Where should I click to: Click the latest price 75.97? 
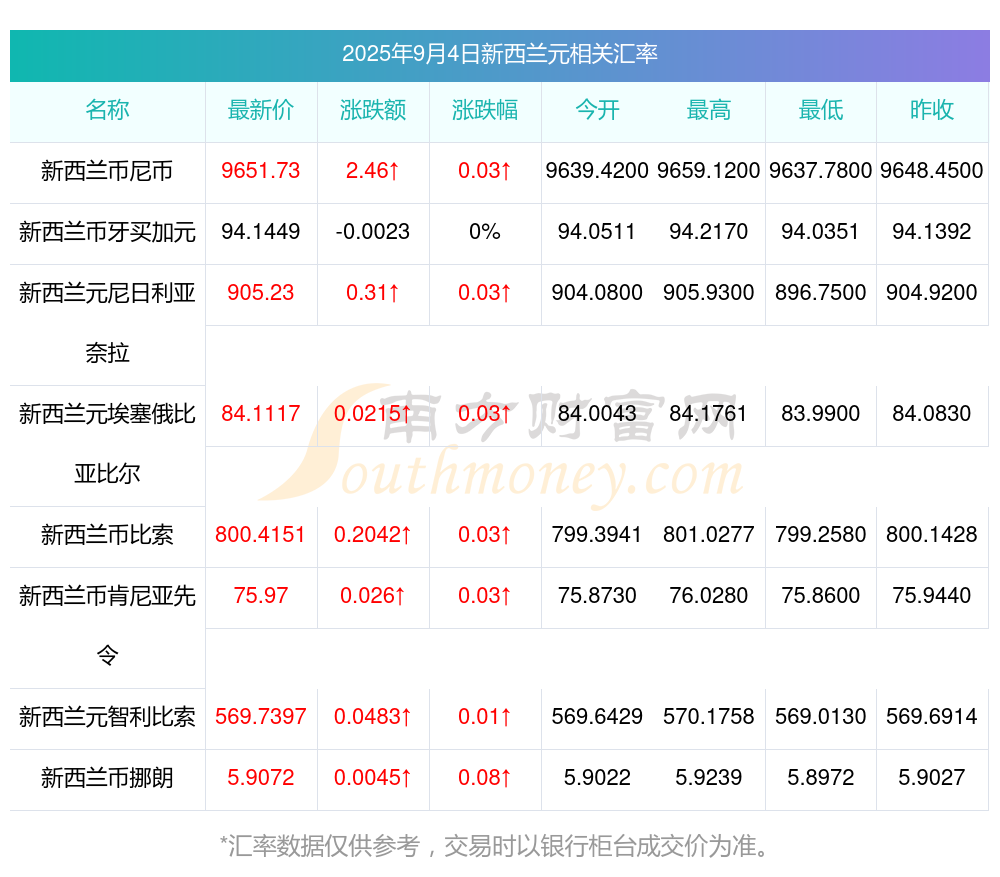(x=261, y=596)
